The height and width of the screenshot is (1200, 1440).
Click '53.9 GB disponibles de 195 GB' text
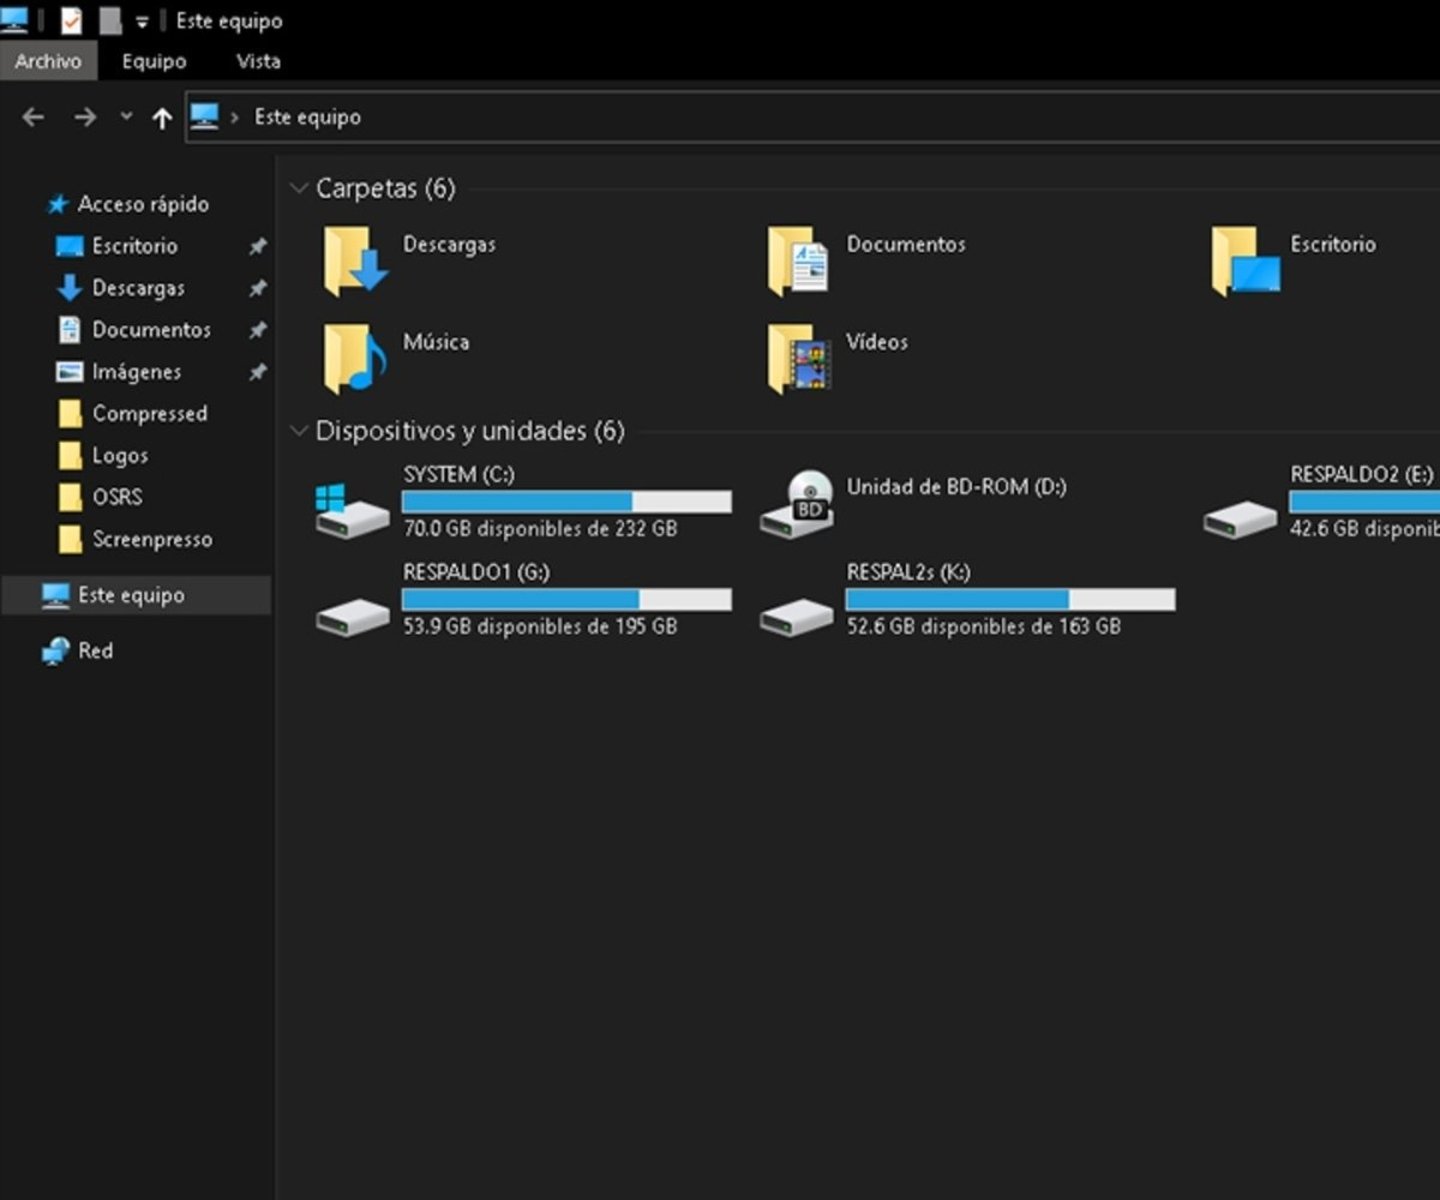click(540, 626)
